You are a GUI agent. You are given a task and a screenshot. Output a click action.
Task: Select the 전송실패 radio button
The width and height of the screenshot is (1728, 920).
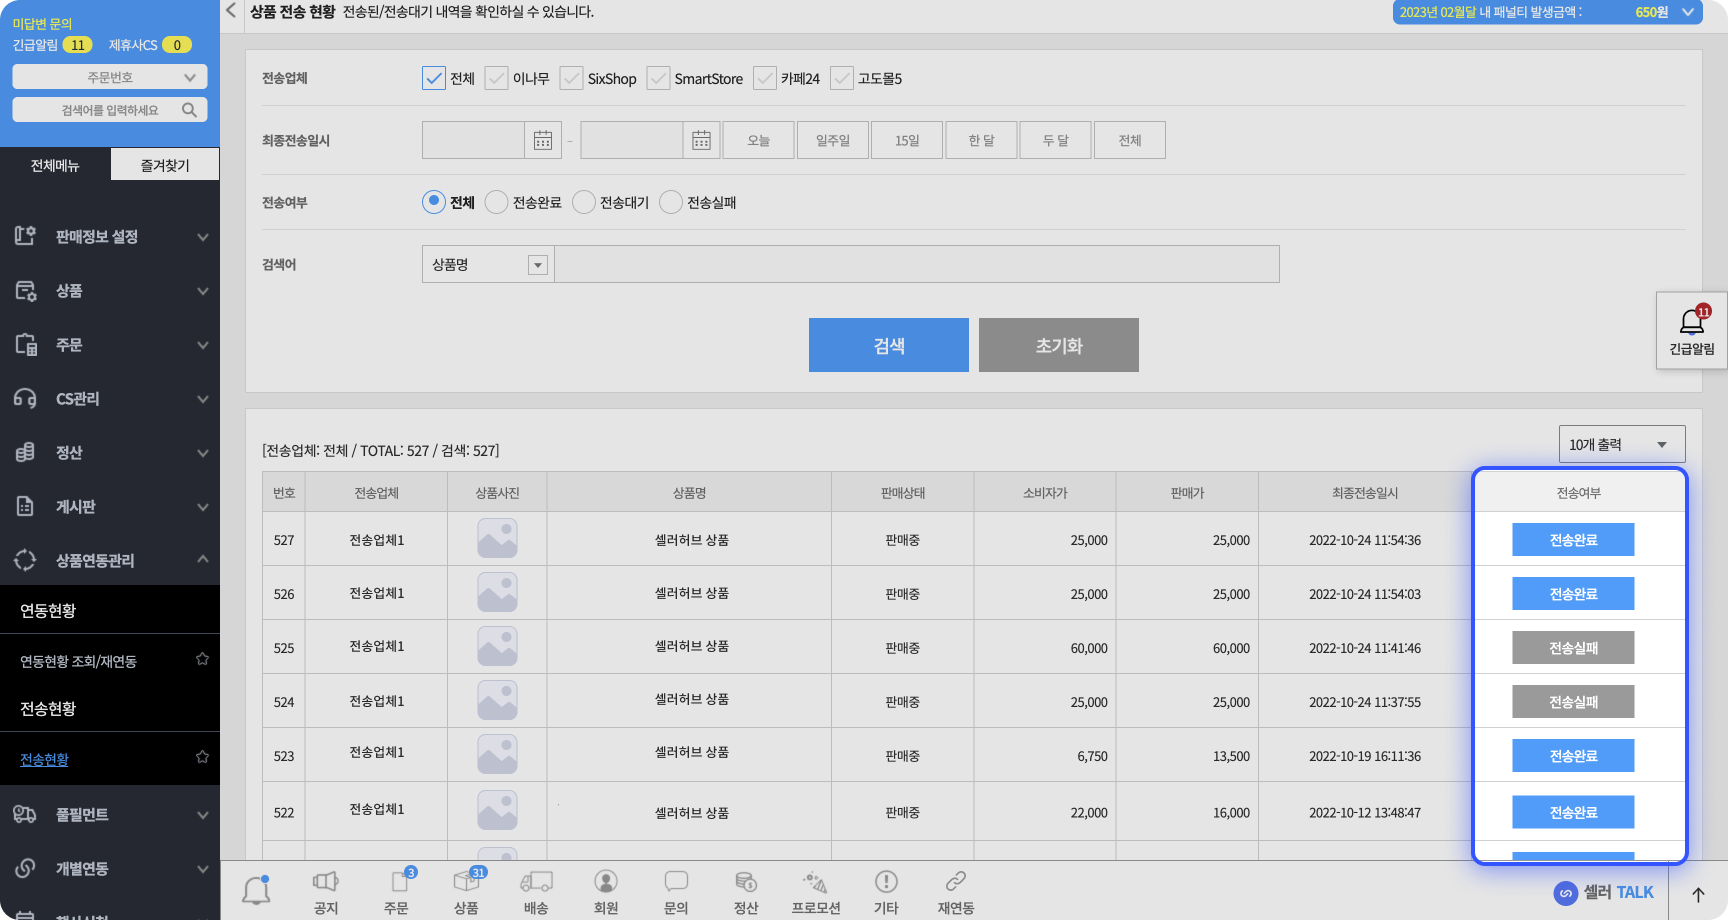(x=671, y=202)
